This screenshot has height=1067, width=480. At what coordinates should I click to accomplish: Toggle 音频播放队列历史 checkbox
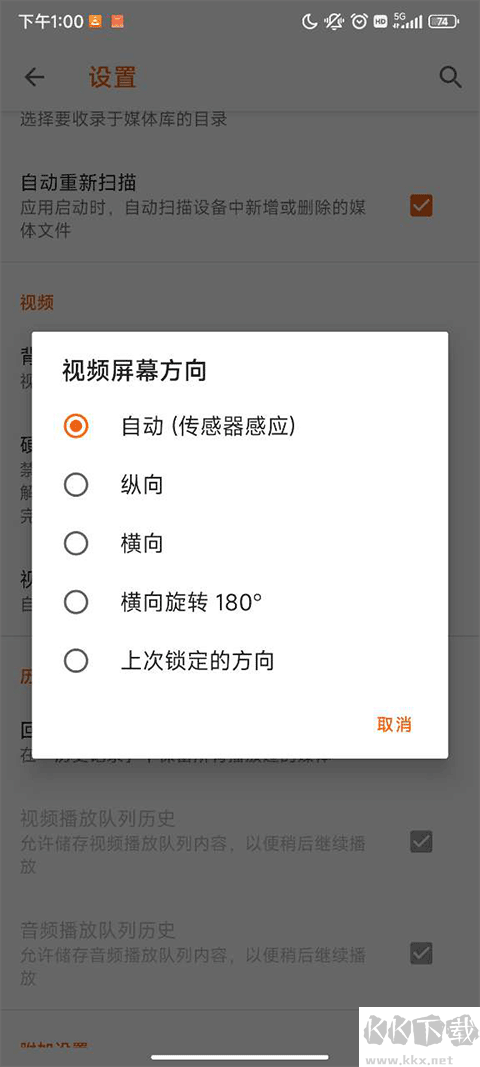(x=421, y=953)
